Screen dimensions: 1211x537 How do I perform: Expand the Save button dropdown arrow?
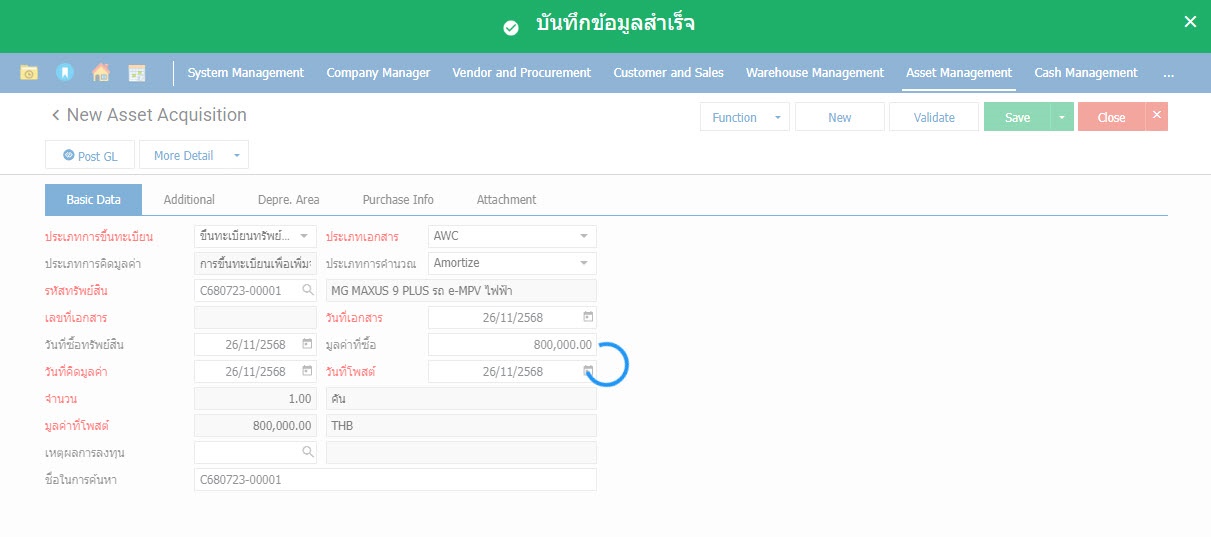tap(1061, 117)
